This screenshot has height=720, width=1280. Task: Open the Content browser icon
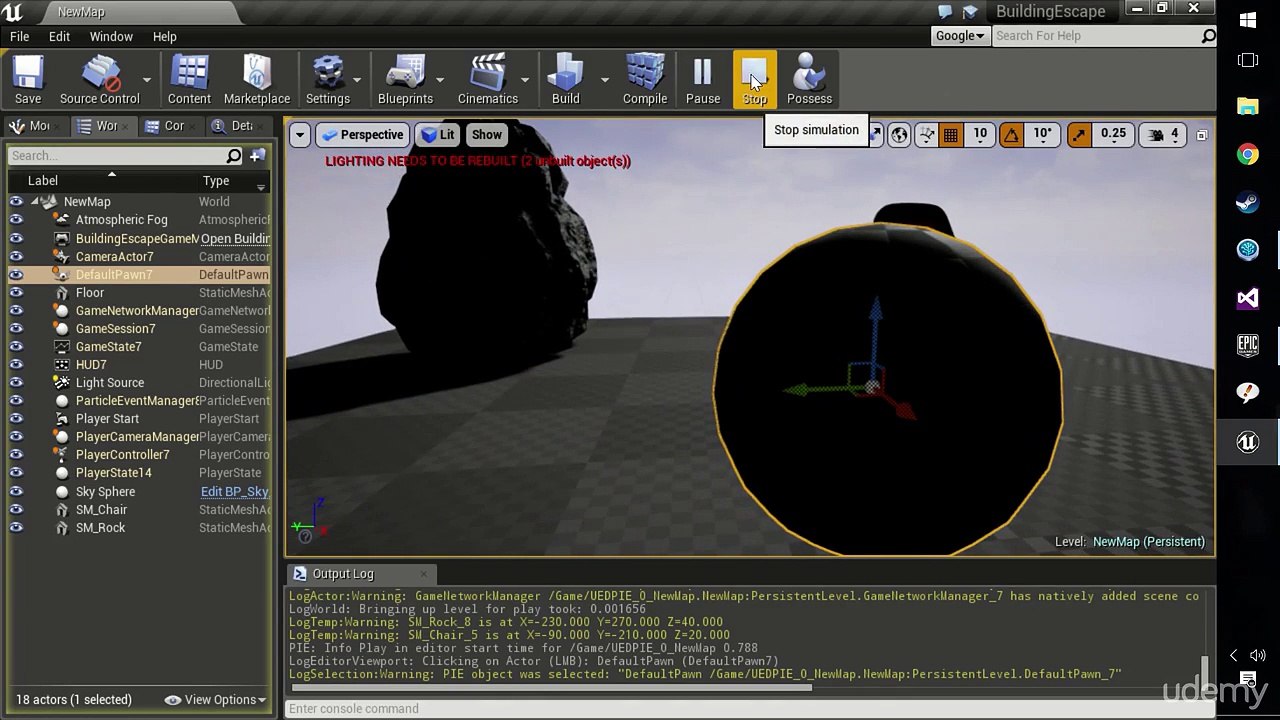(x=189, y=80)
